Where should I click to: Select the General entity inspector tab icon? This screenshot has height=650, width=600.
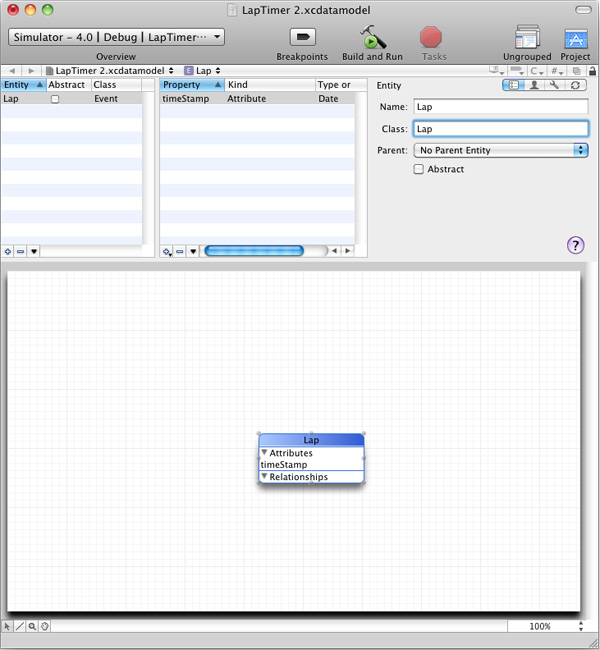[513, 85]
